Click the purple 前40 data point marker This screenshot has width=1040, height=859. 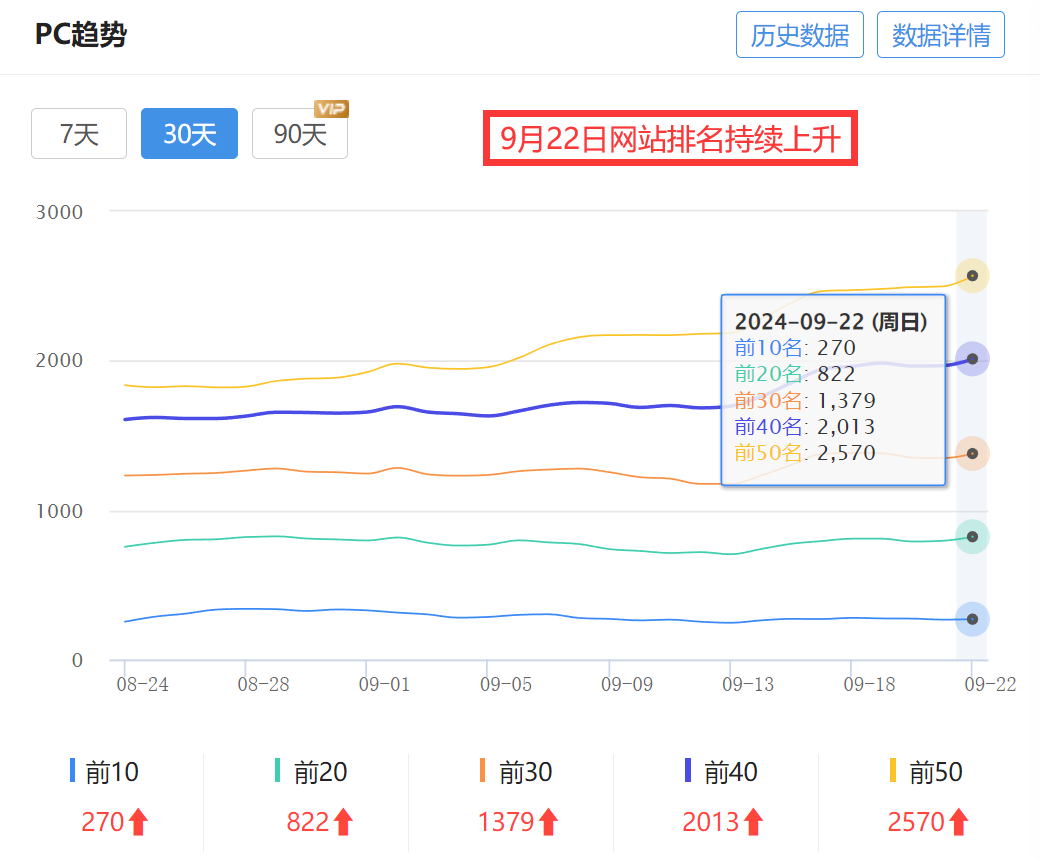point(972,359)
